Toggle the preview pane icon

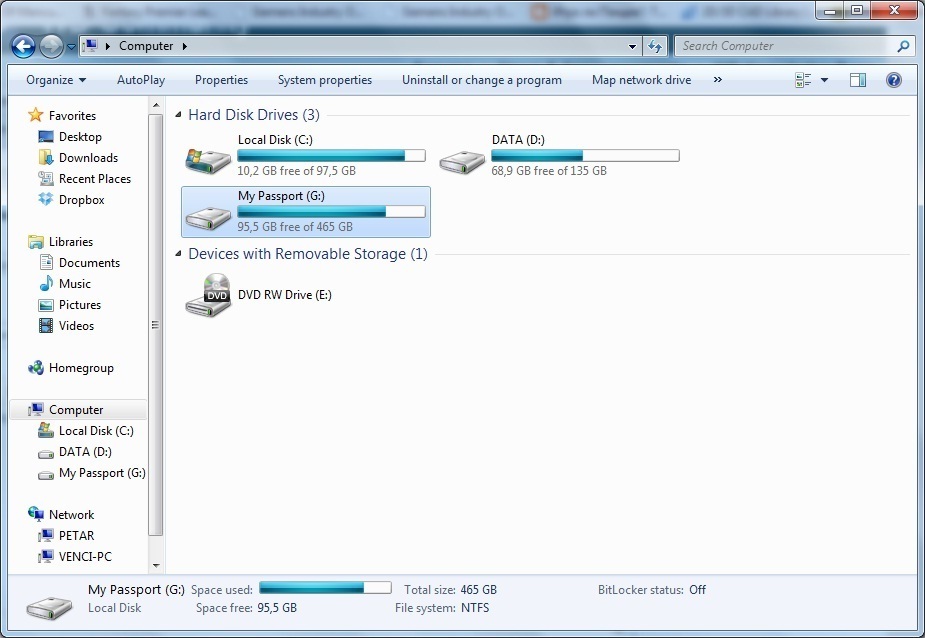858,80
